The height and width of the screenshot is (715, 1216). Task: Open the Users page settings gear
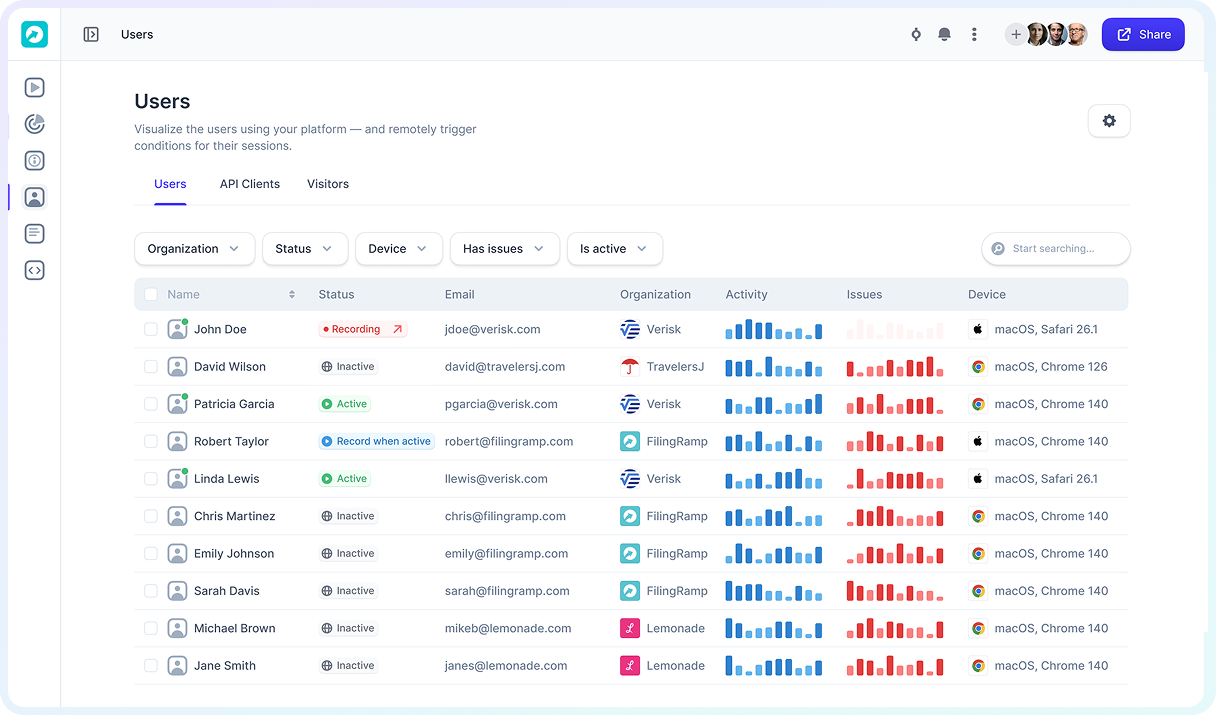(1108, 120)
